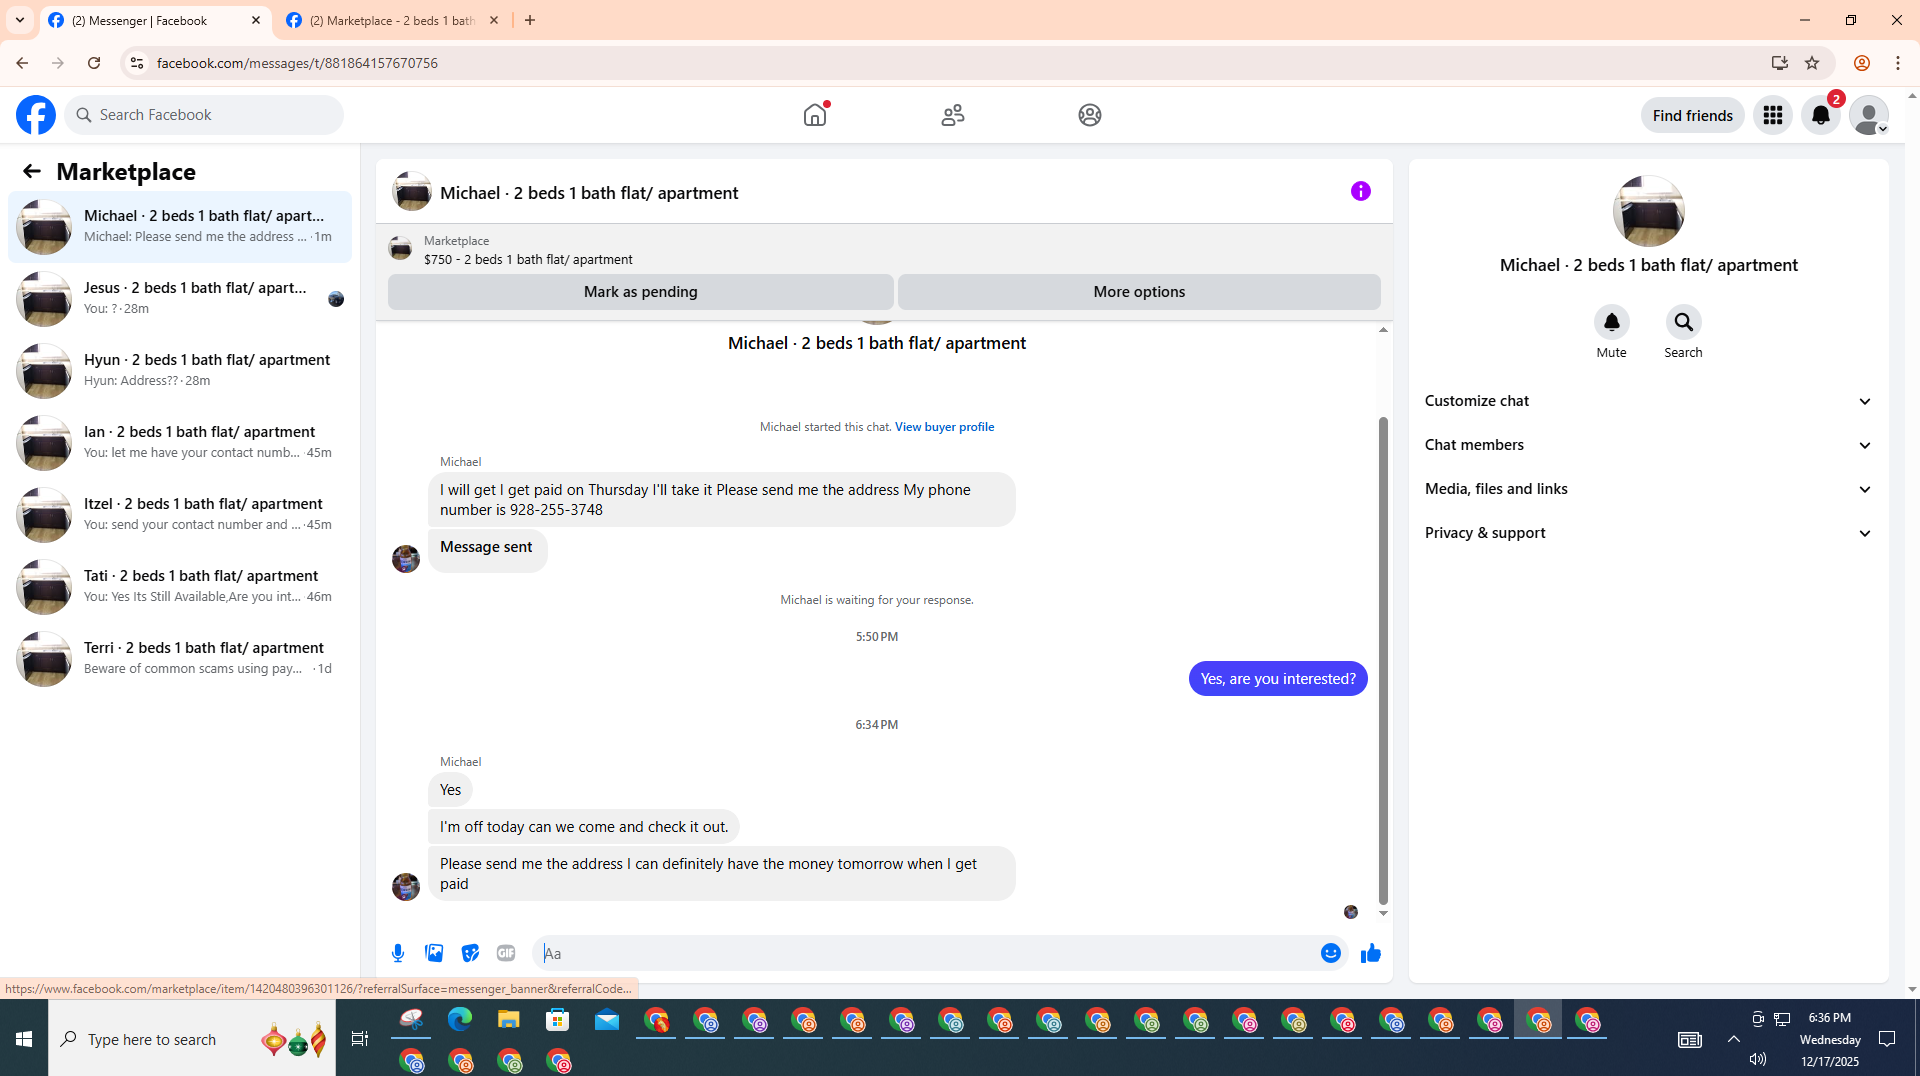The image size is (1920, 1076).
Task: Open Michael's chat in sidebar
Action: coord(180,227)
